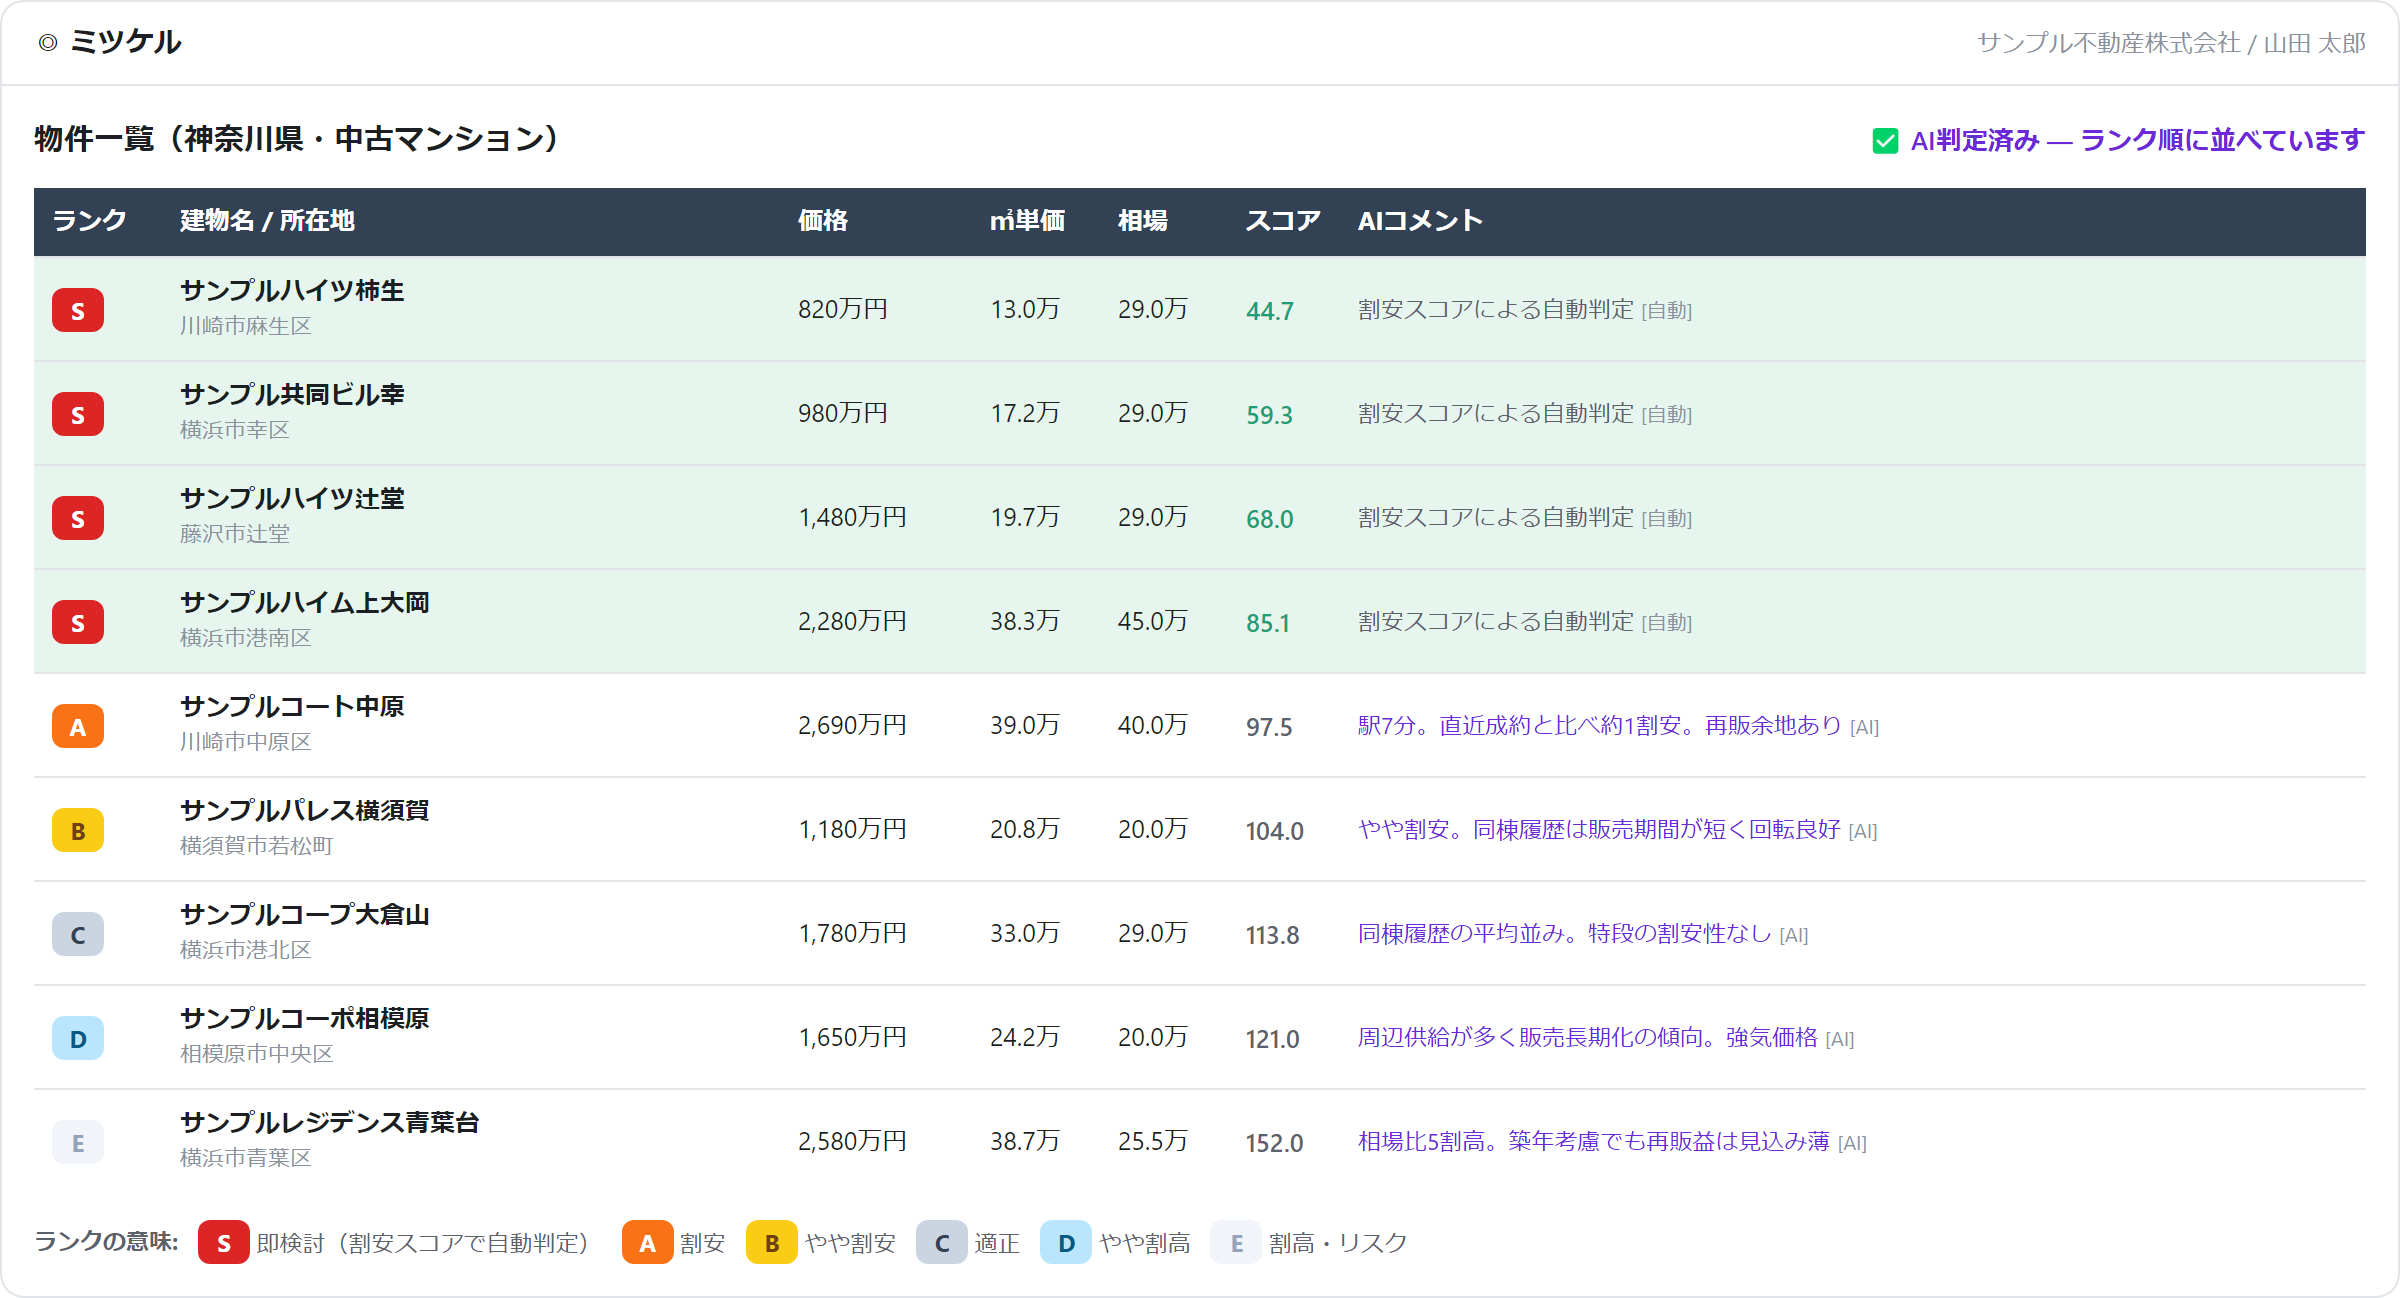Screen dimensions: 2400x1298
Task: Click S rank badge for サンプル共同ビル幸
Action: pyautogui.click(x=78, y=414)
